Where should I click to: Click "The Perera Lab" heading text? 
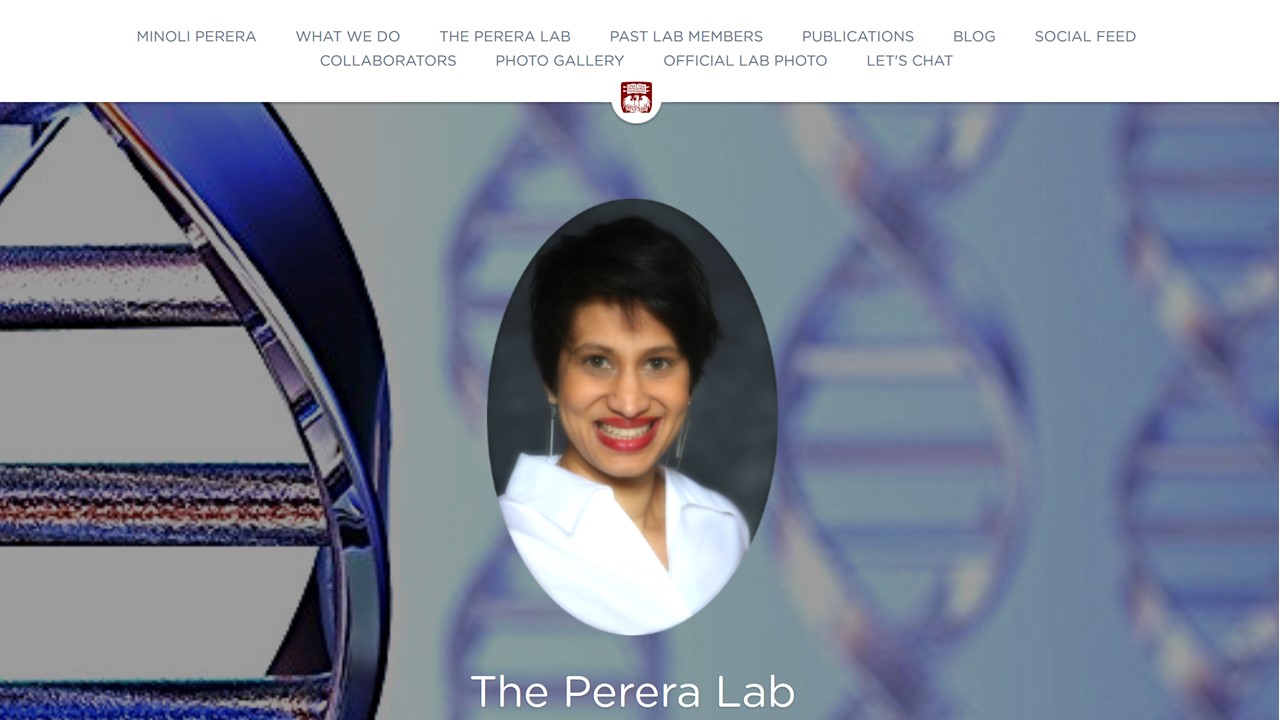(632, 692)
